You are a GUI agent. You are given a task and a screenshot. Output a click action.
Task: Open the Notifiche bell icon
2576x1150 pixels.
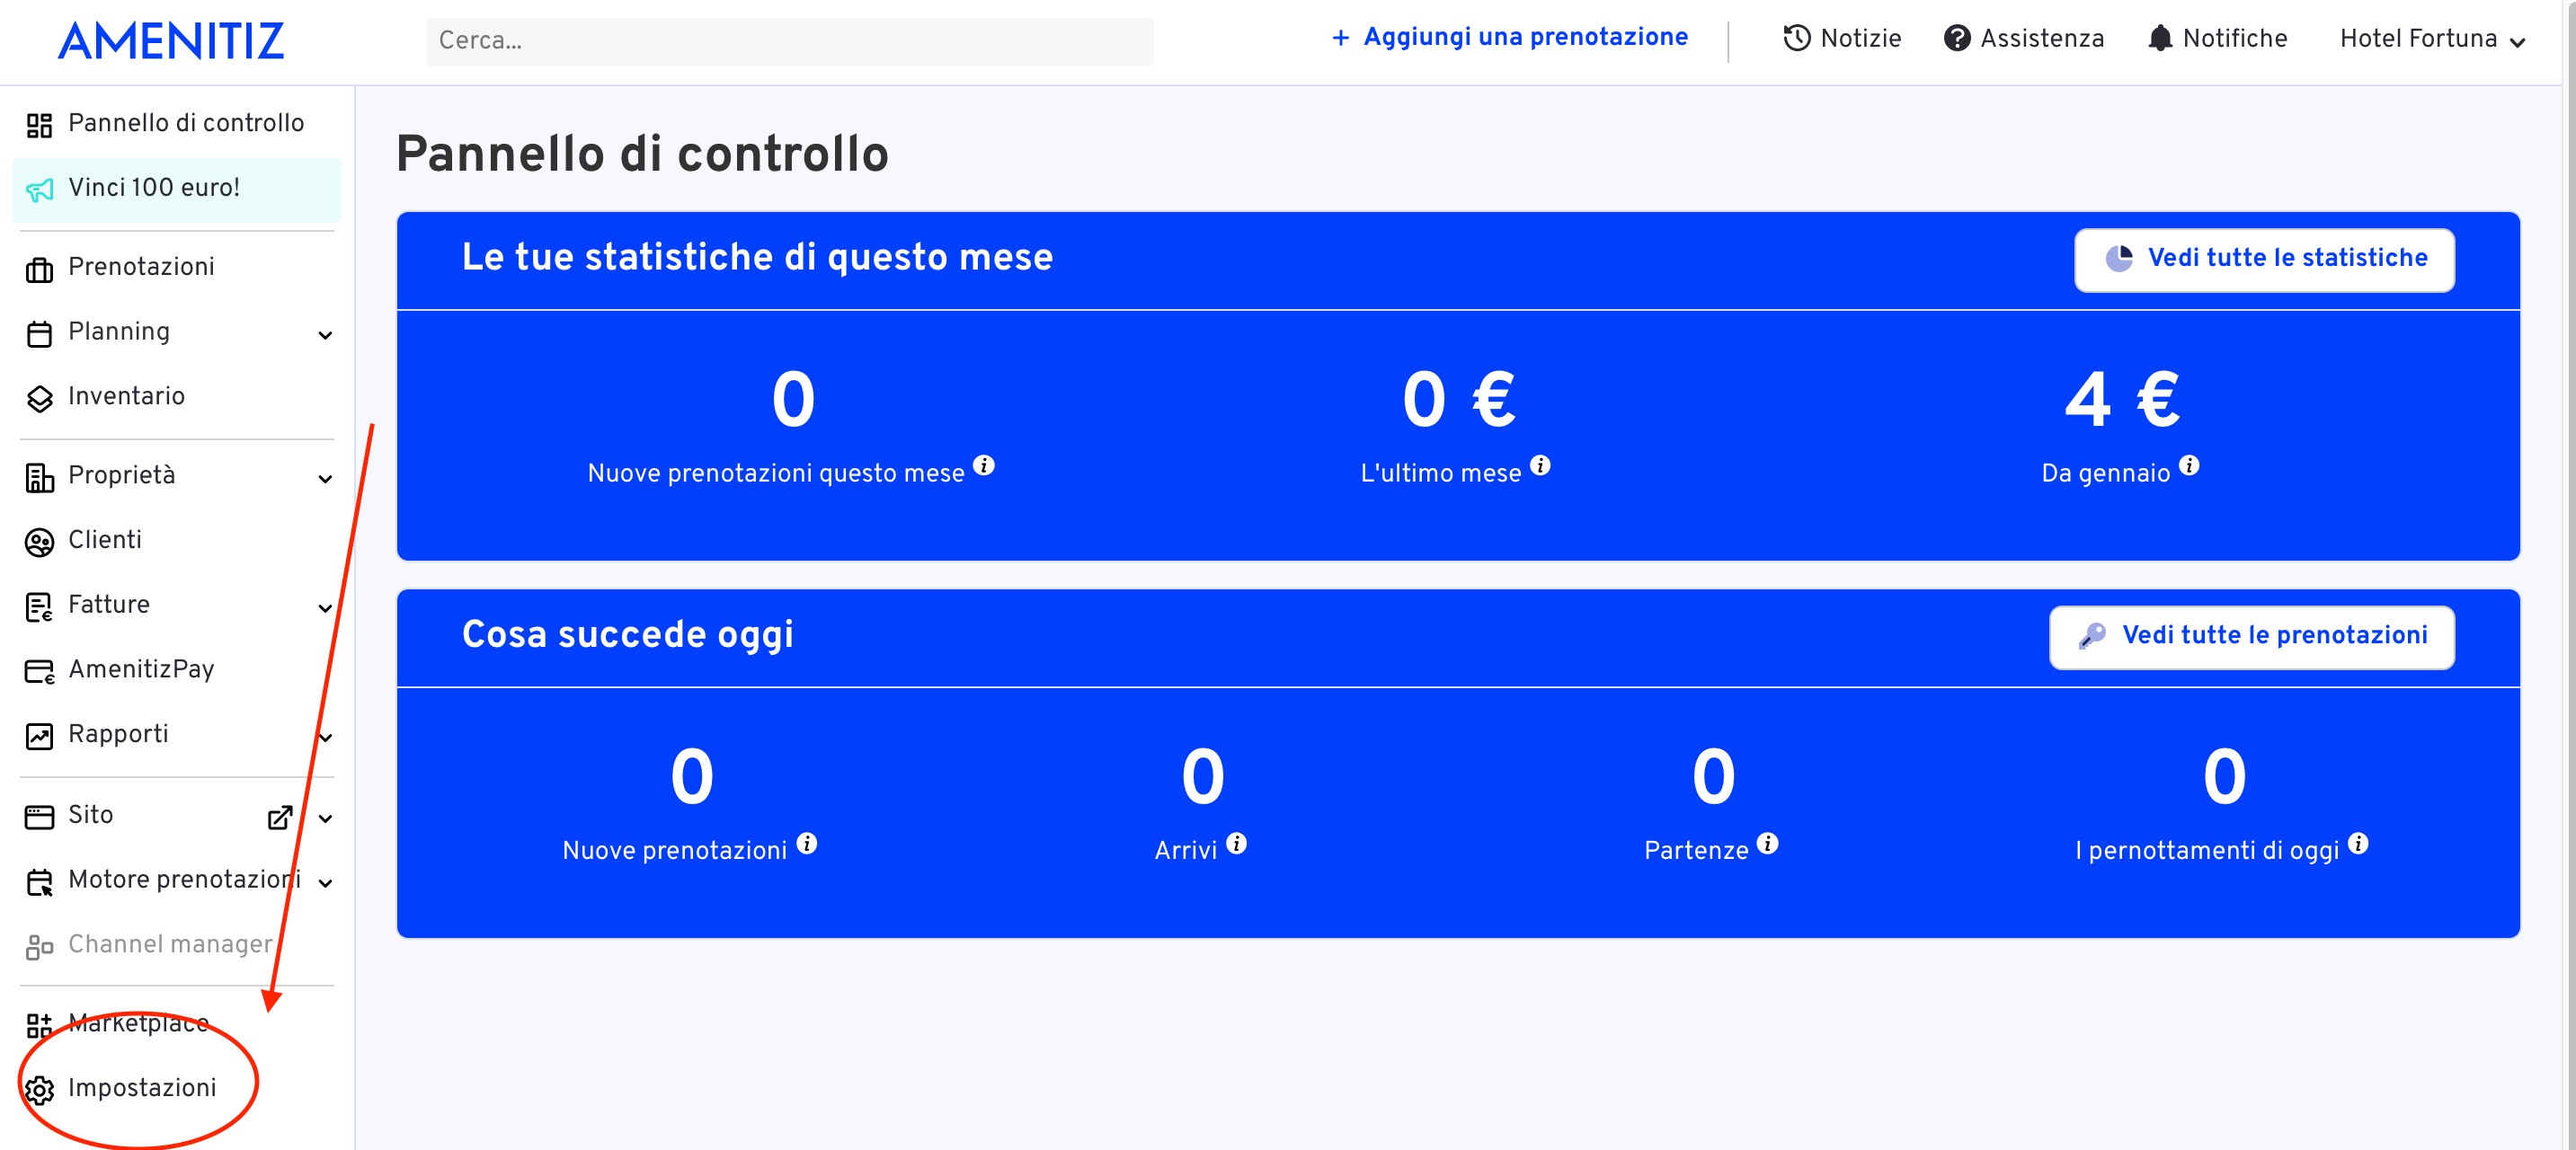pos(2160,38)
